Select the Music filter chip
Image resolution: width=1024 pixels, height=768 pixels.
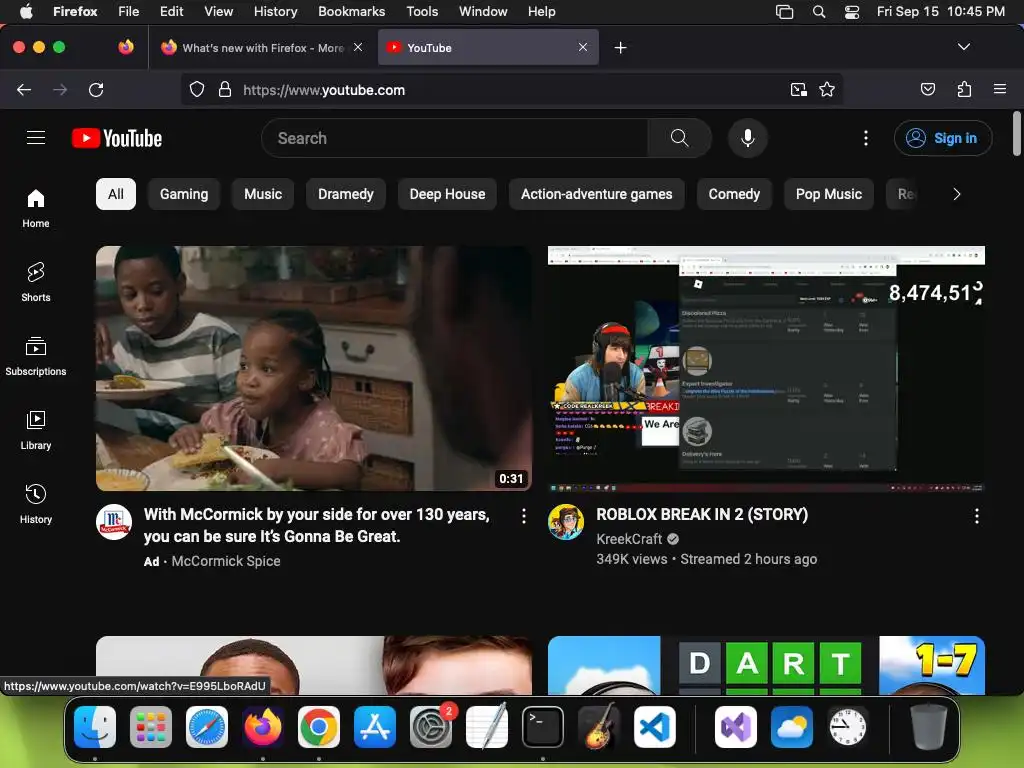(263, 194)
